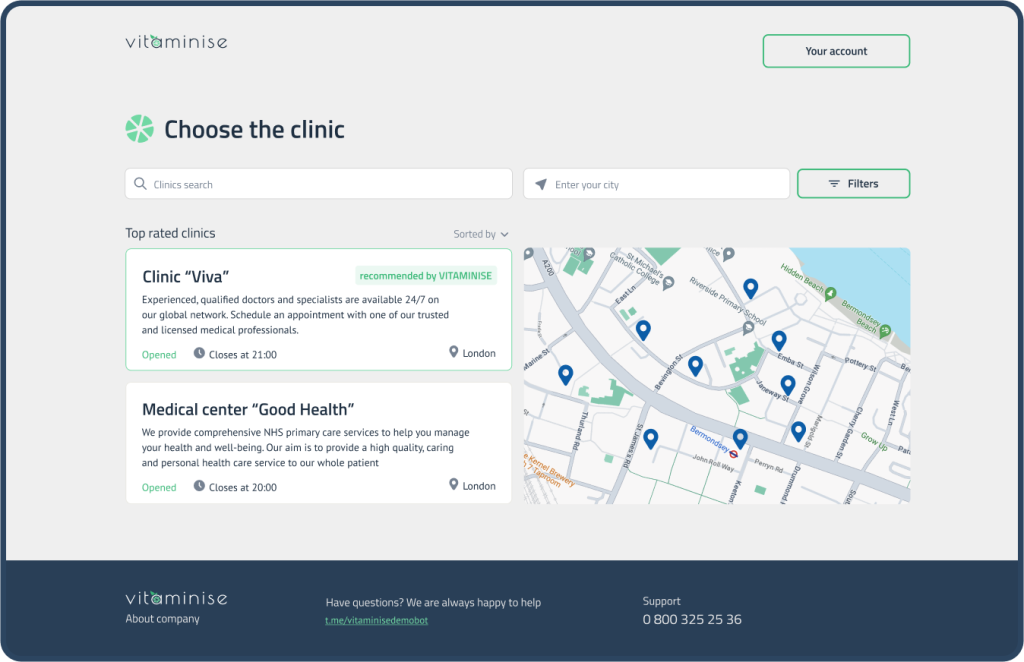
Task: Select the blue map pin beside Bevington St
Action: (x=696, y=366)
